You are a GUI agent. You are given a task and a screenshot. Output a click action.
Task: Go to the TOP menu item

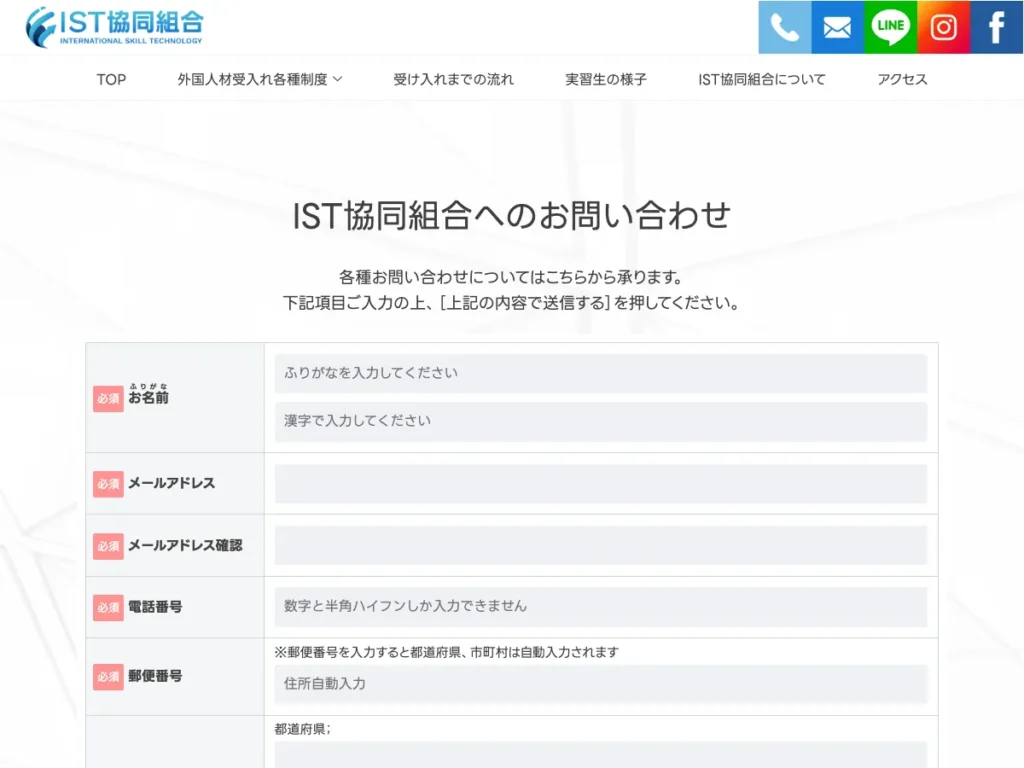tap(112, 80)
